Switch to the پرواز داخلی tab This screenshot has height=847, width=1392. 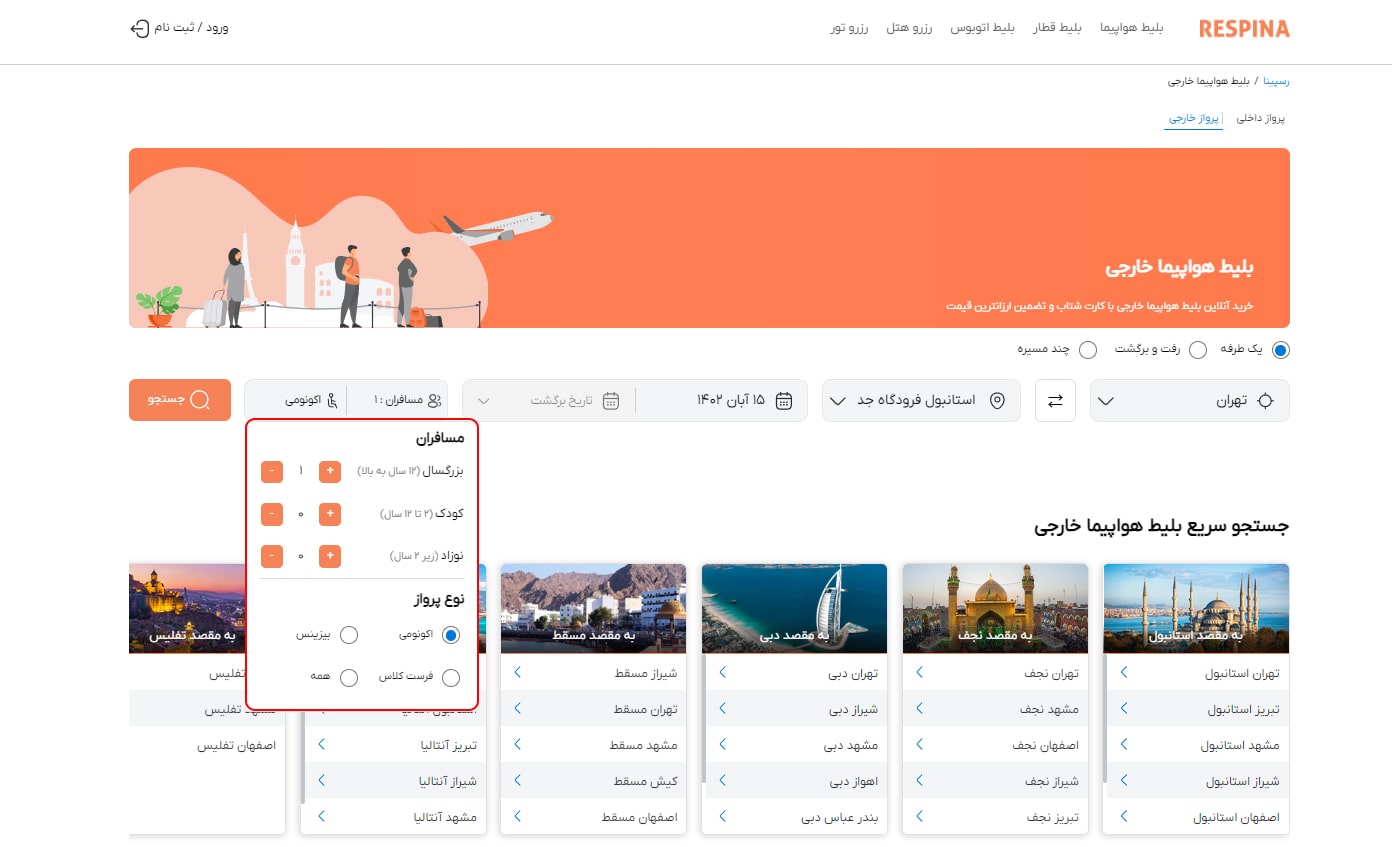coord(1259,117)
